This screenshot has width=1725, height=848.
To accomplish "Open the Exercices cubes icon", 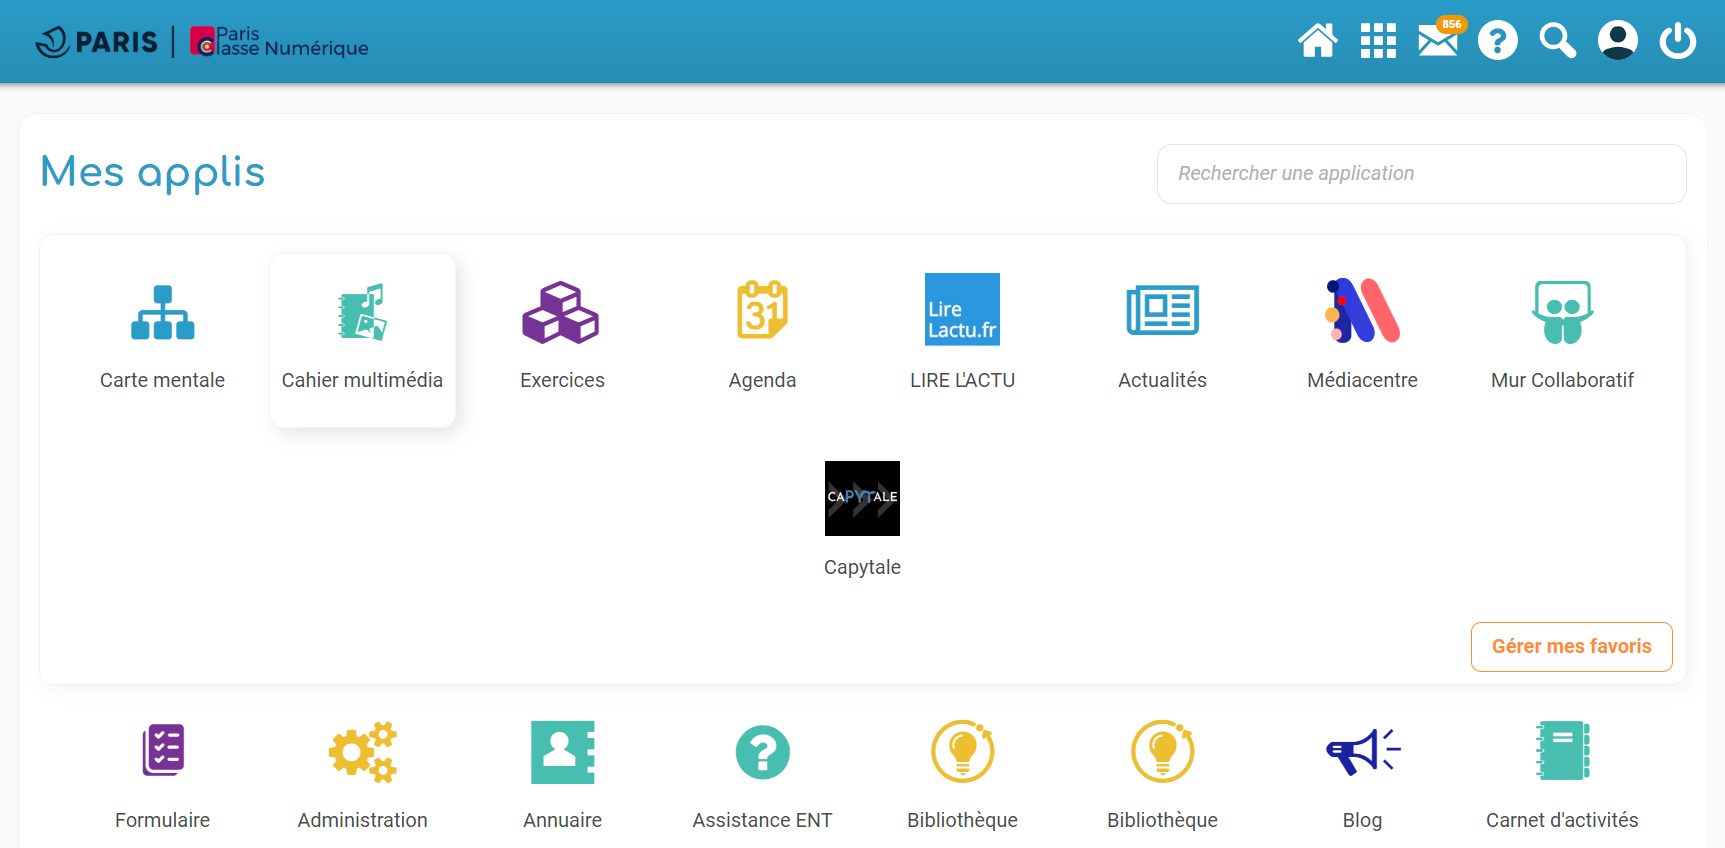I will coord(561,312).
